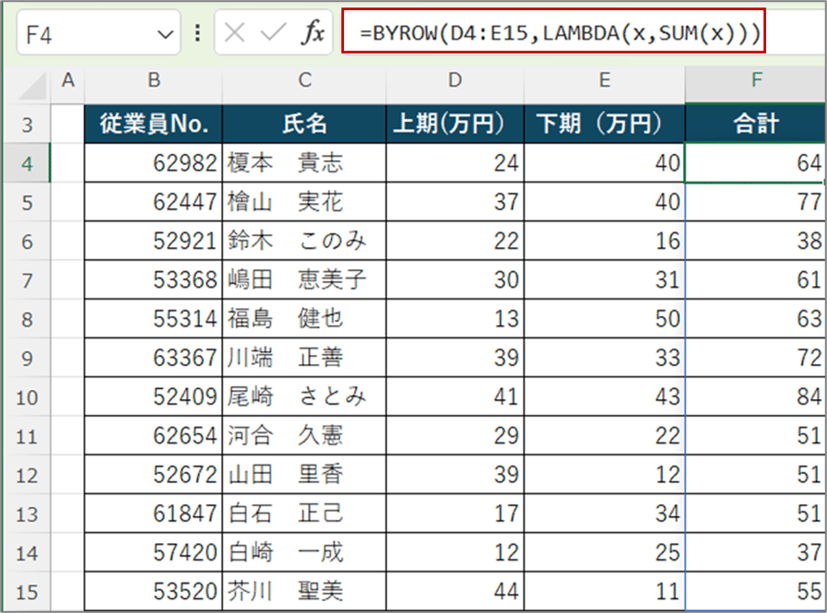This screenshot has height=613, width=827.
Task: Open the Name Box dropdown arrow
Action: click(164, 31)
